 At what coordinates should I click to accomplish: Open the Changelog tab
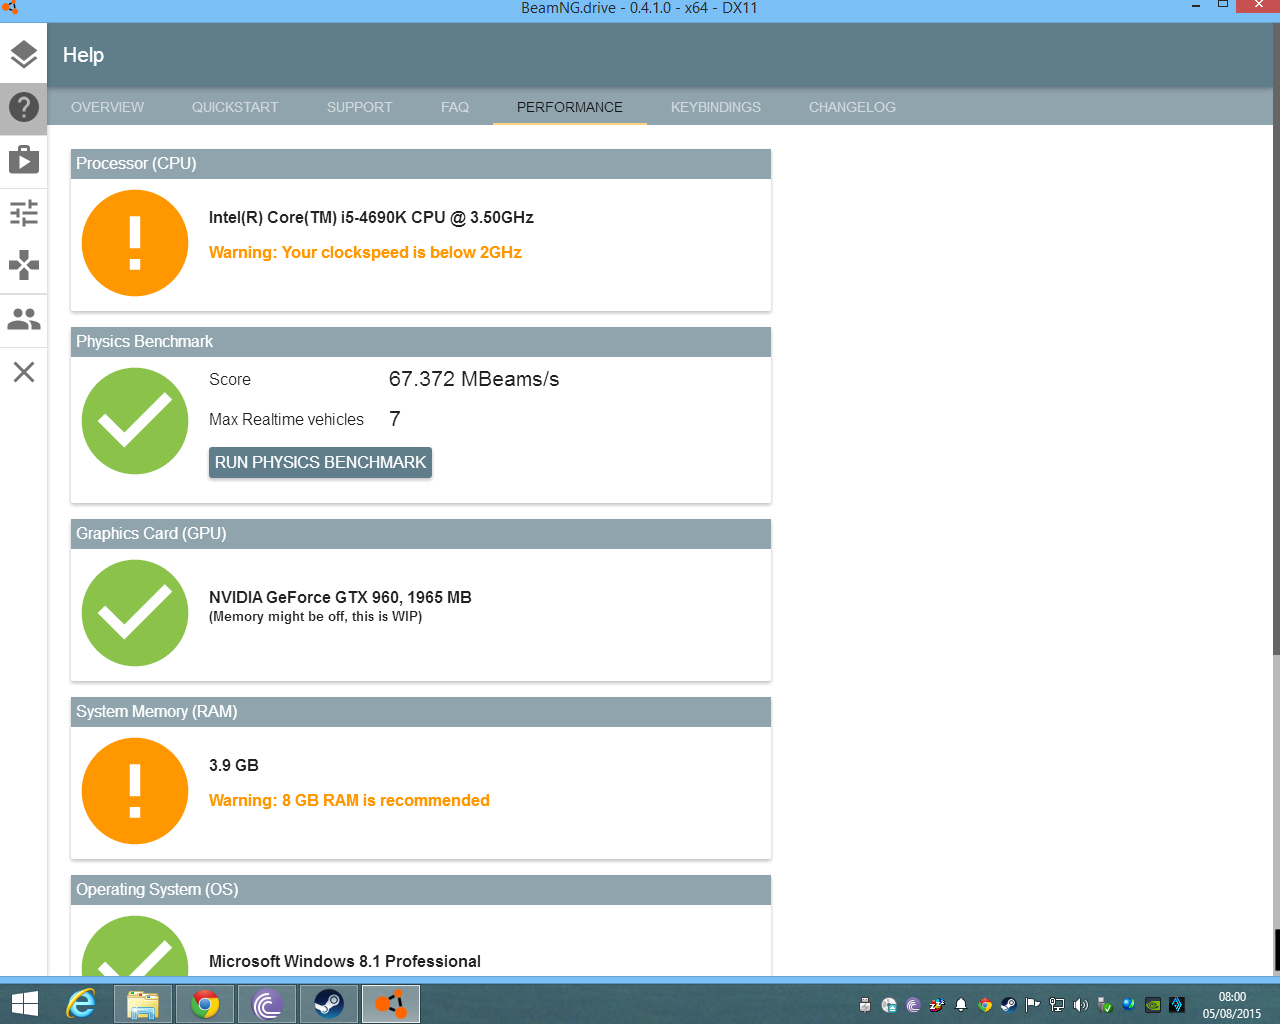coord(852,107)
